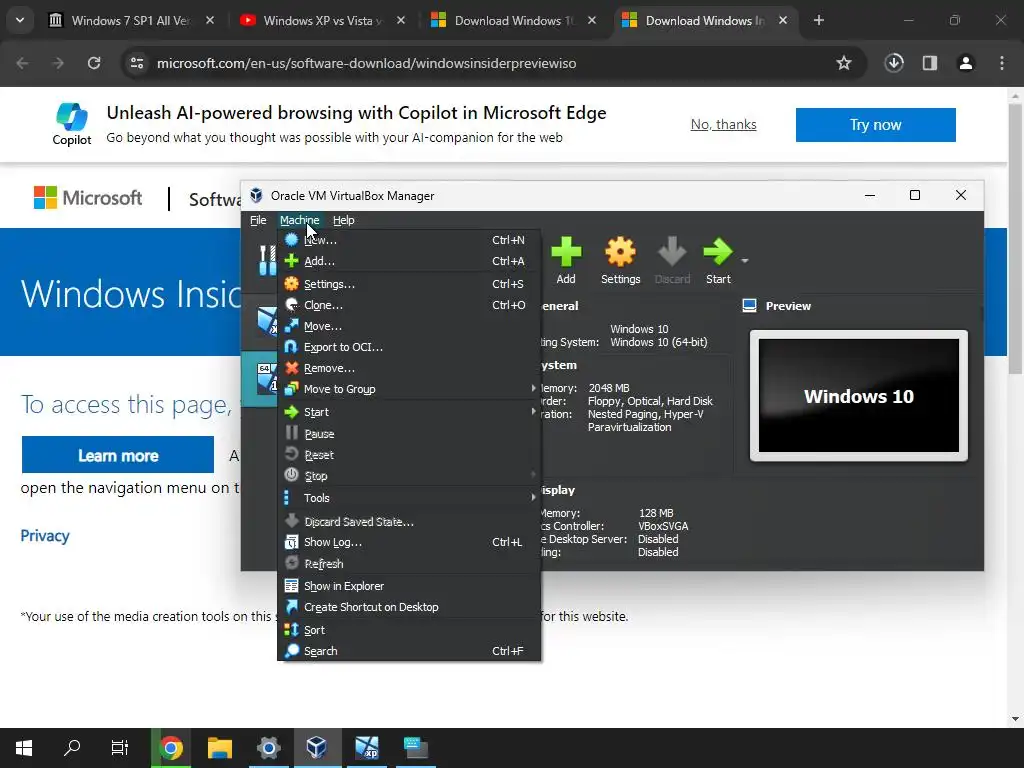
Task: Open the tab search dropdown
Action: tap(20, 20)
